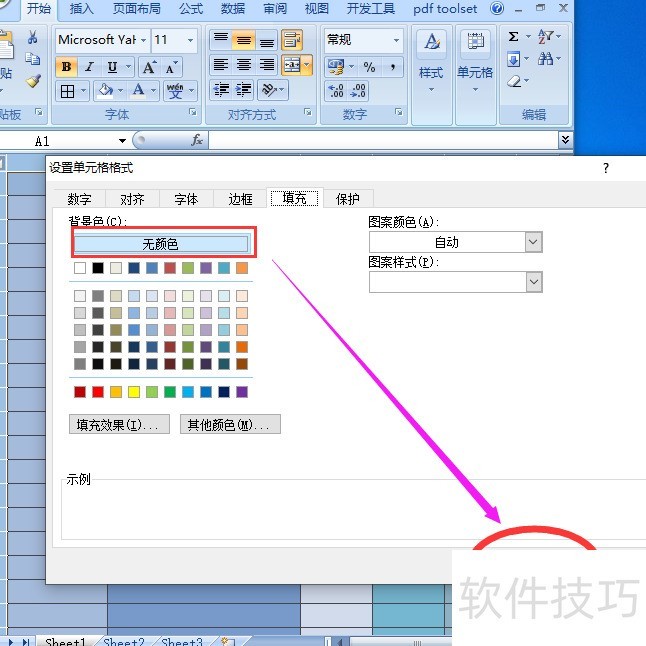Click the AutoSum sigma icon
The width and height of the screenshot is (646, 646).
[x=513, y=36]
